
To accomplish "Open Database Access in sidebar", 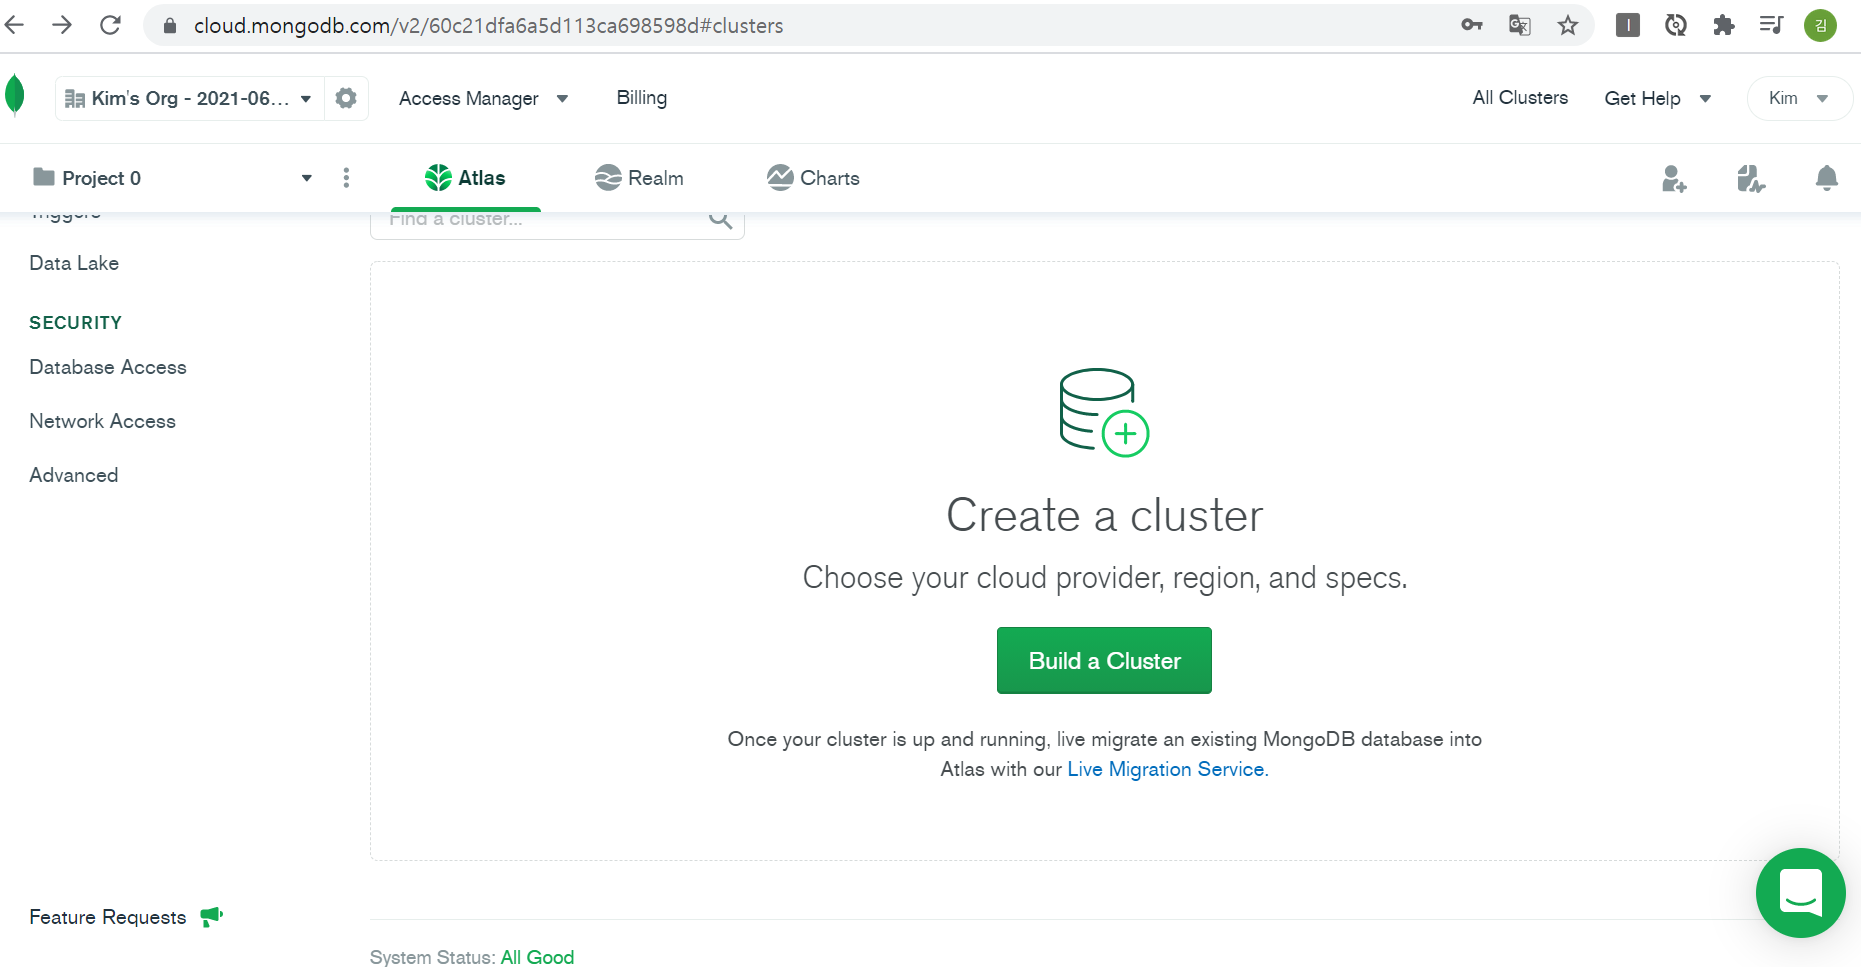I will [108, 367].
